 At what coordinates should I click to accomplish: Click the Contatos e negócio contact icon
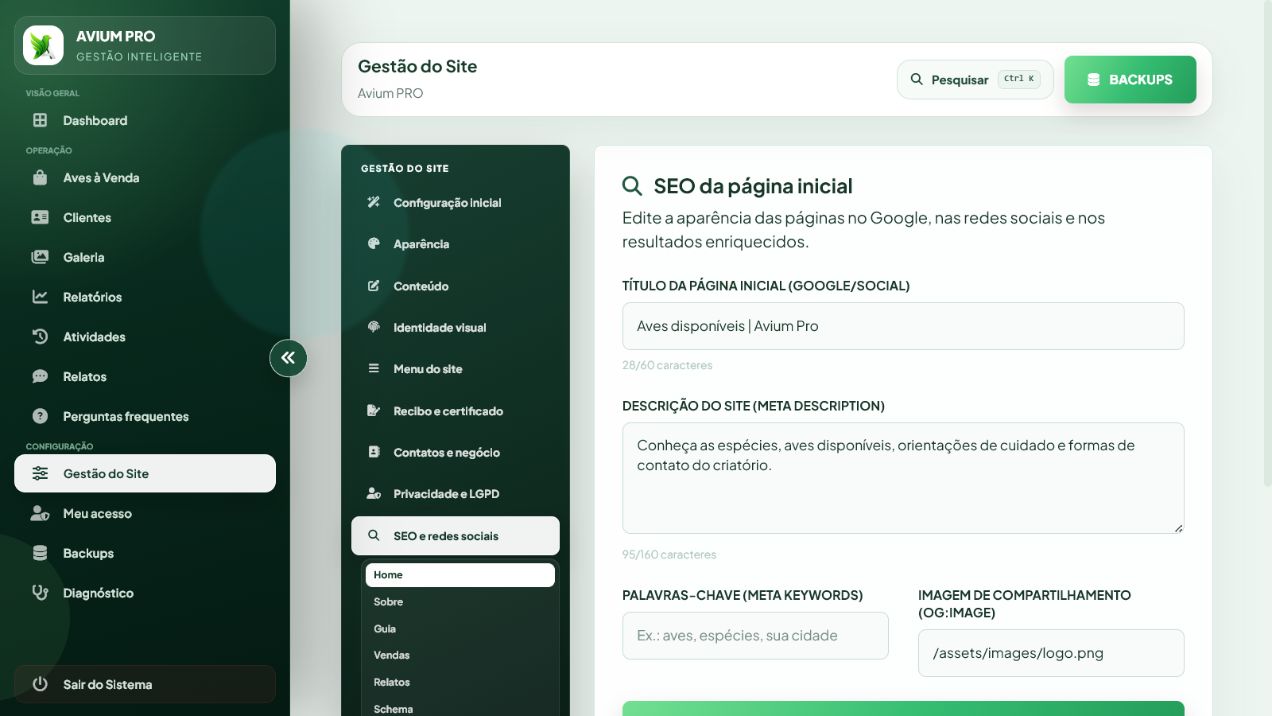pyautogui.click(x=374, y=452)
